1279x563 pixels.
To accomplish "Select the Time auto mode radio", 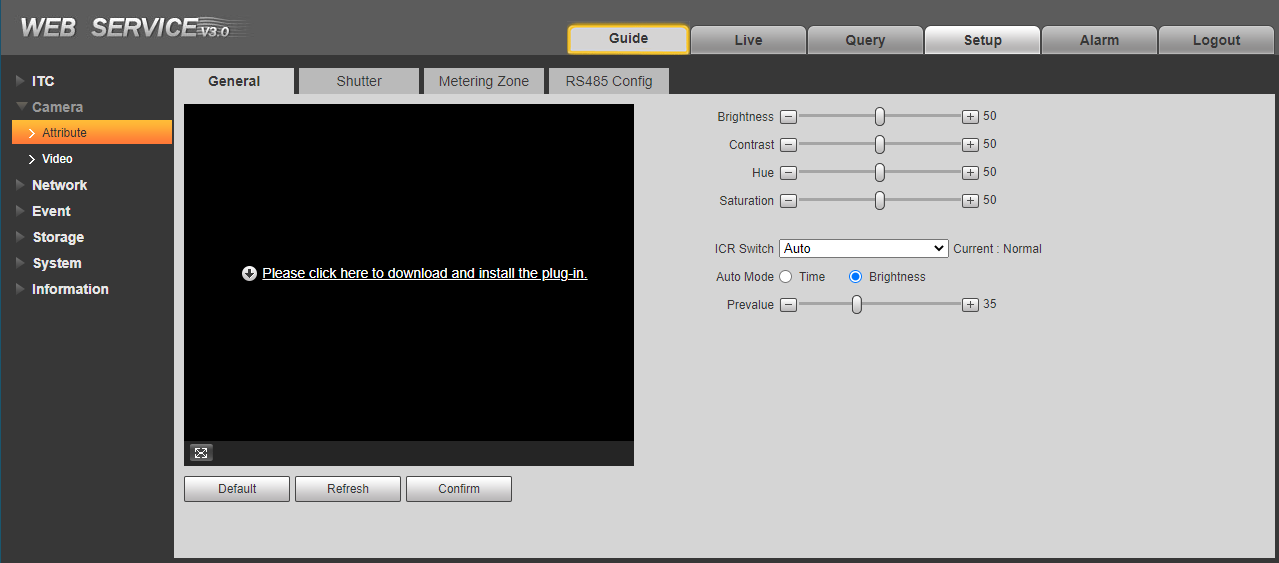I will [786, 277].
